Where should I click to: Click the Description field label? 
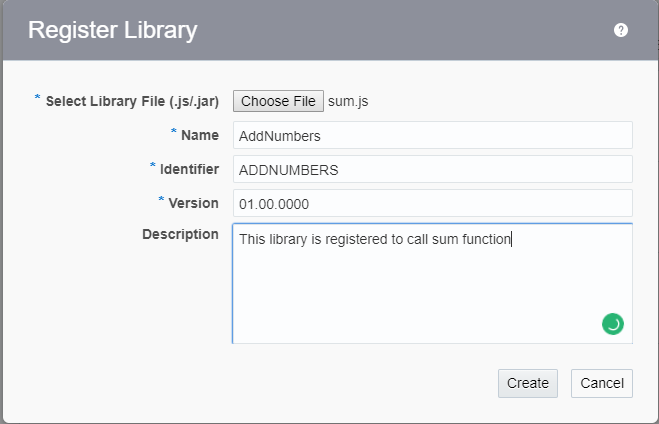(x=180, y=234)
